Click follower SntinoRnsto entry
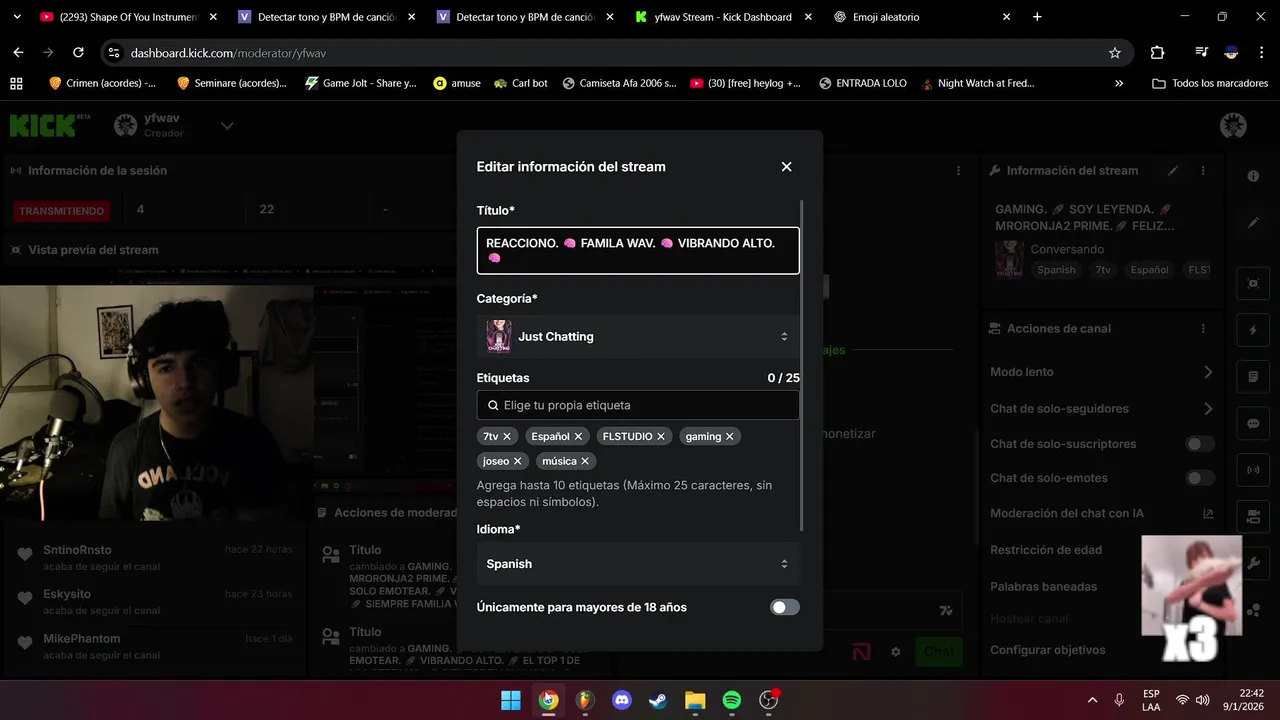 (155, 557)
